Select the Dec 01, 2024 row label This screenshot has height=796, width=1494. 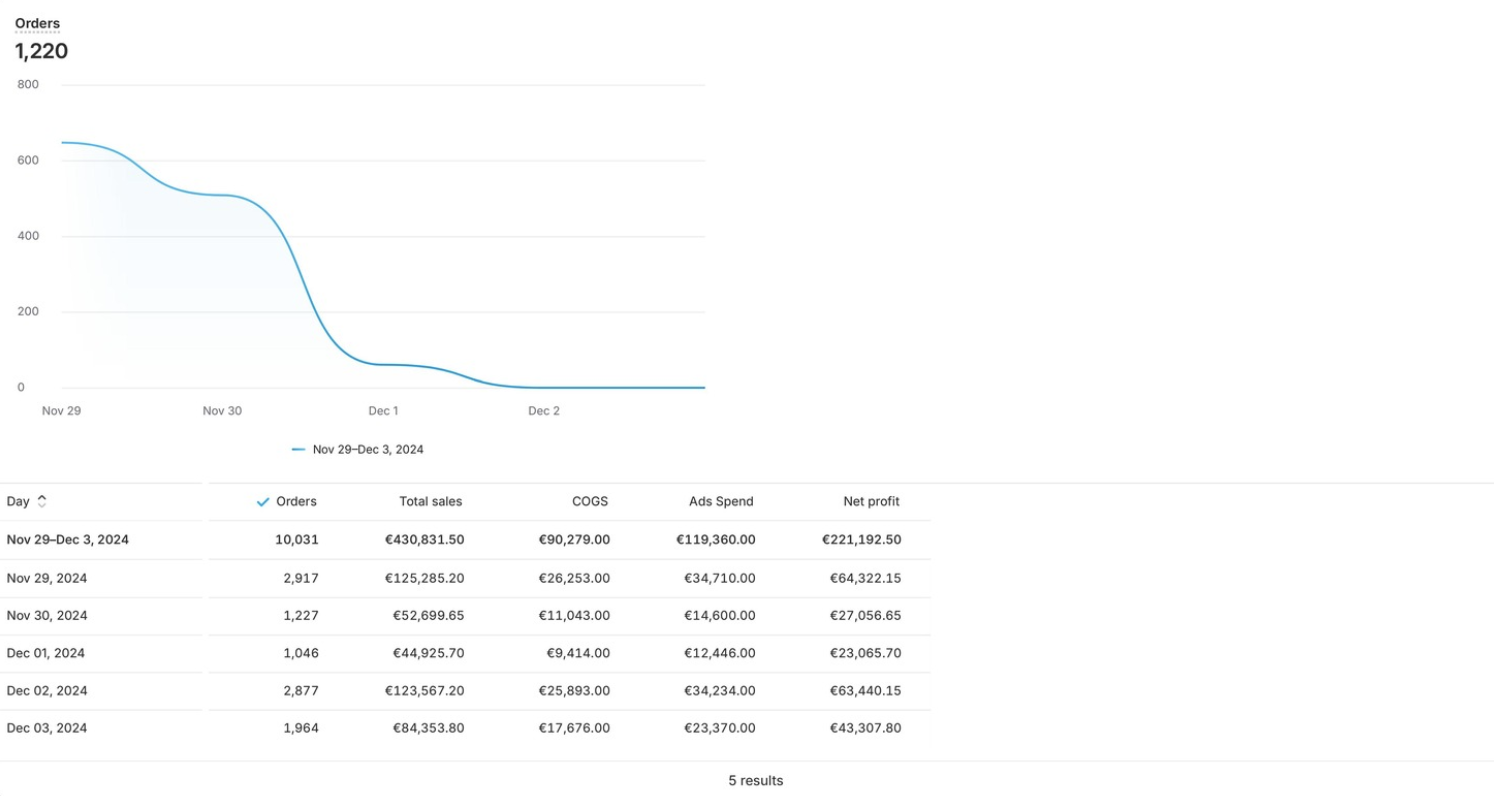click(46, 654)
